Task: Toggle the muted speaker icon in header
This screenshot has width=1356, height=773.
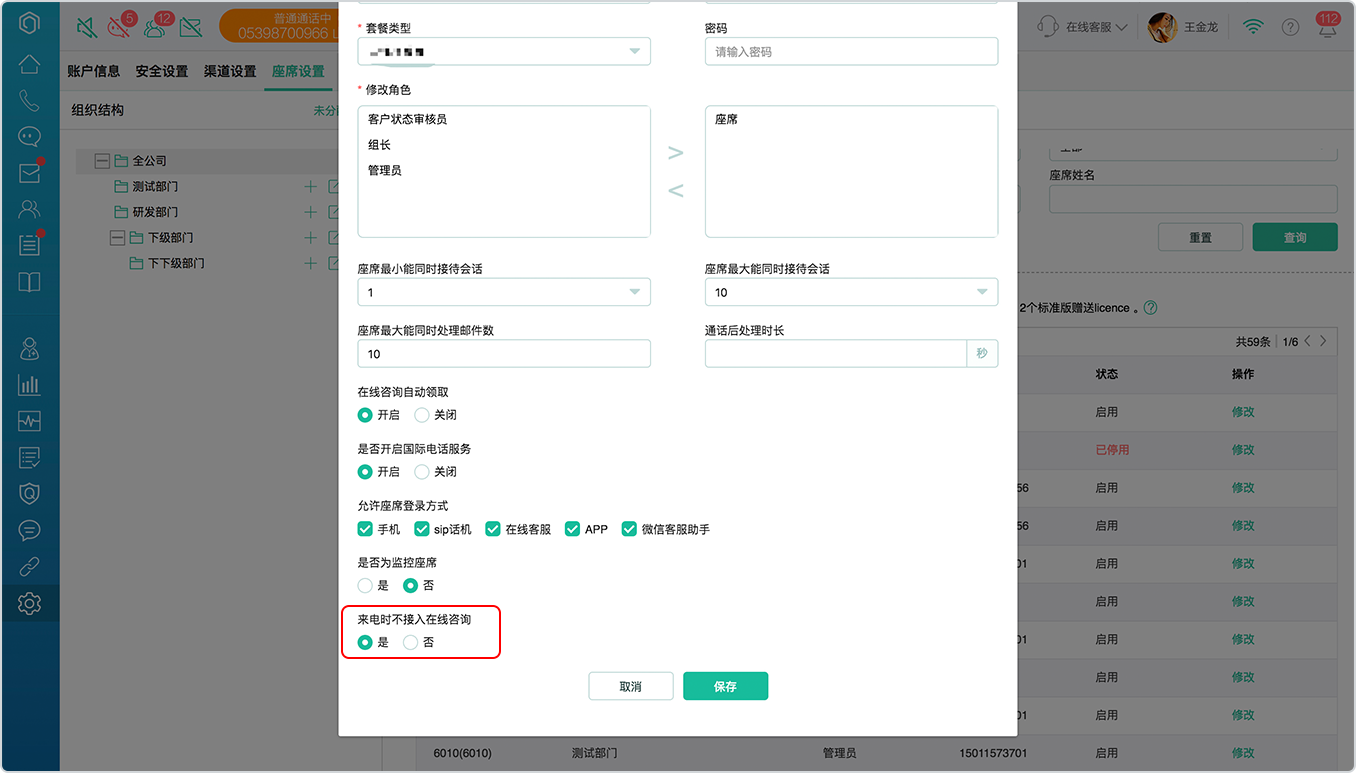Action: (87, 27)
